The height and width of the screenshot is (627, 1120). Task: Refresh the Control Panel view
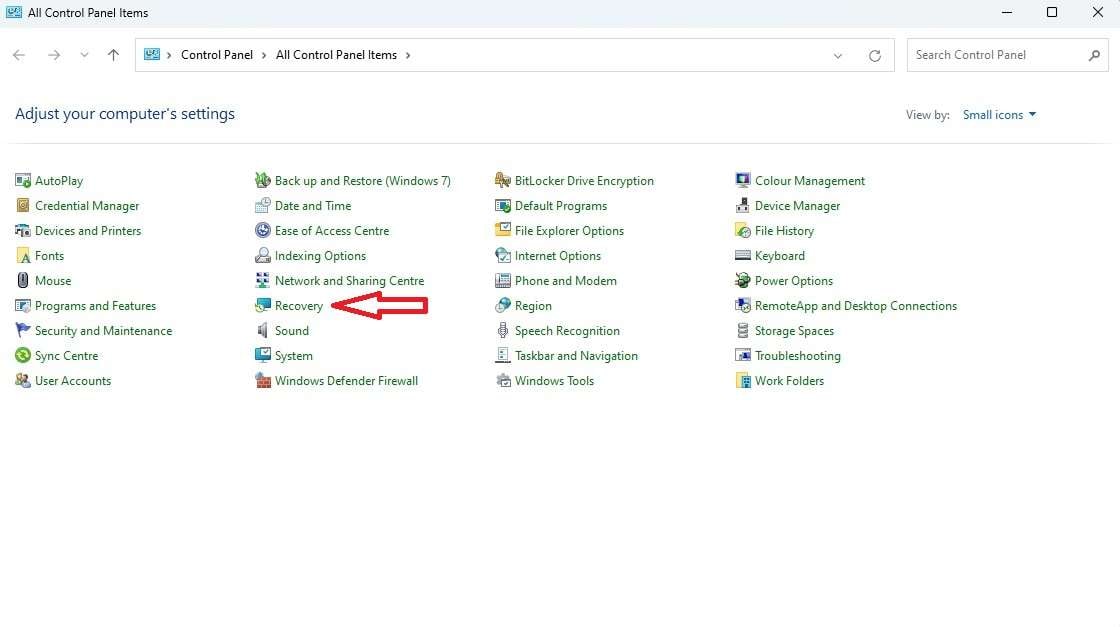click(x=874, y=56)
